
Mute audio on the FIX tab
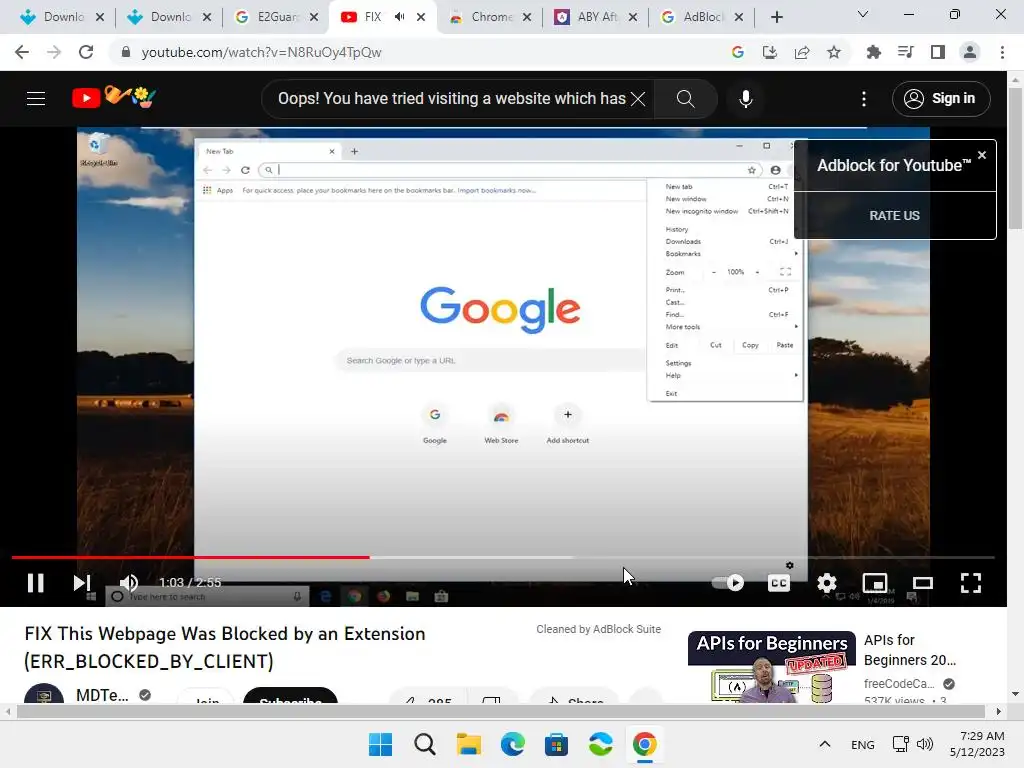[x=399, y=17]
